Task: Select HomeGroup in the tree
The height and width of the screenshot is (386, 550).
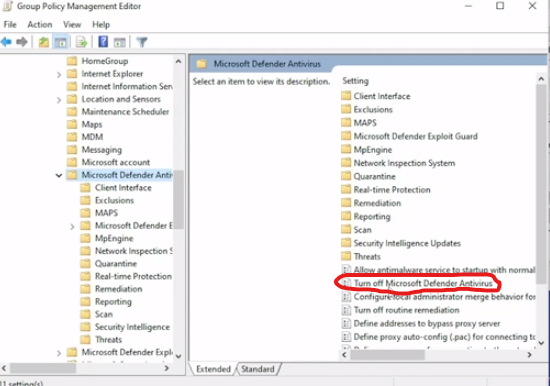Action: point(105,61)
